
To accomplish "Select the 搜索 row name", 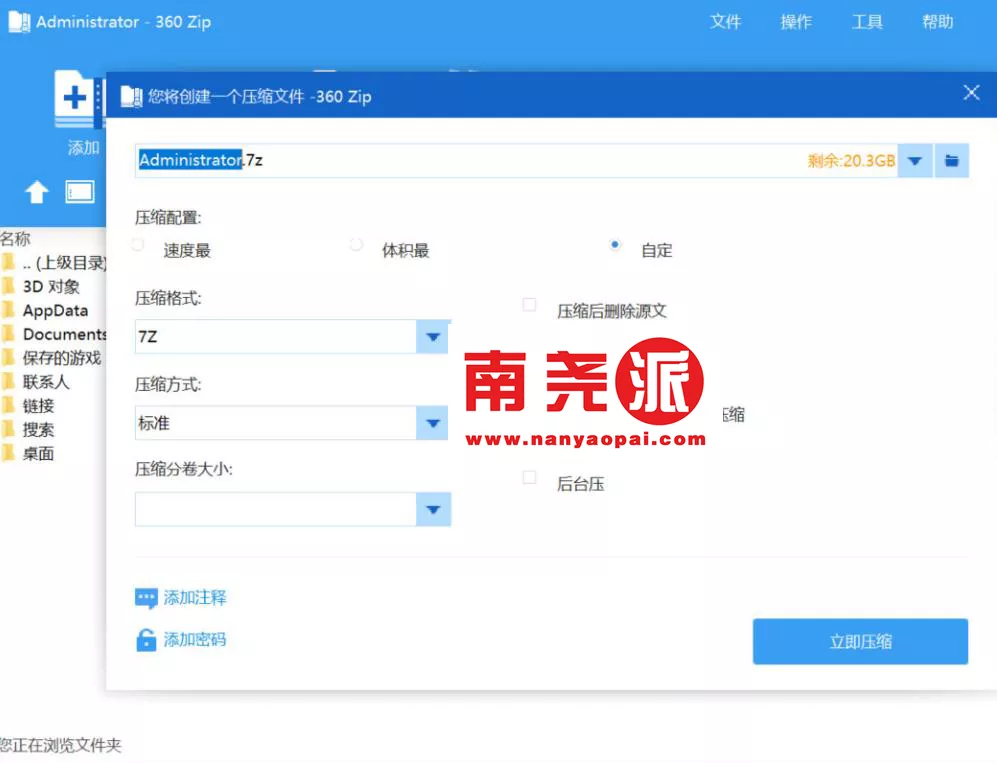I will tap(38, 430).
